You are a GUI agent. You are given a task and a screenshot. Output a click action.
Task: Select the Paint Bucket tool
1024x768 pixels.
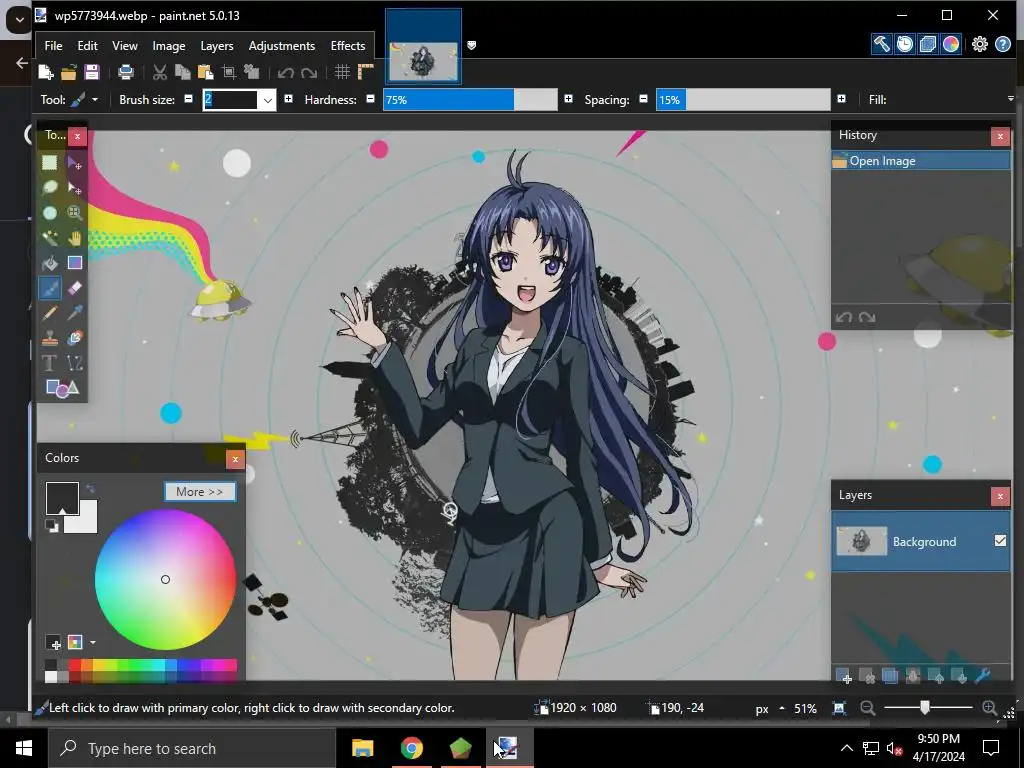tap(50, 263)
